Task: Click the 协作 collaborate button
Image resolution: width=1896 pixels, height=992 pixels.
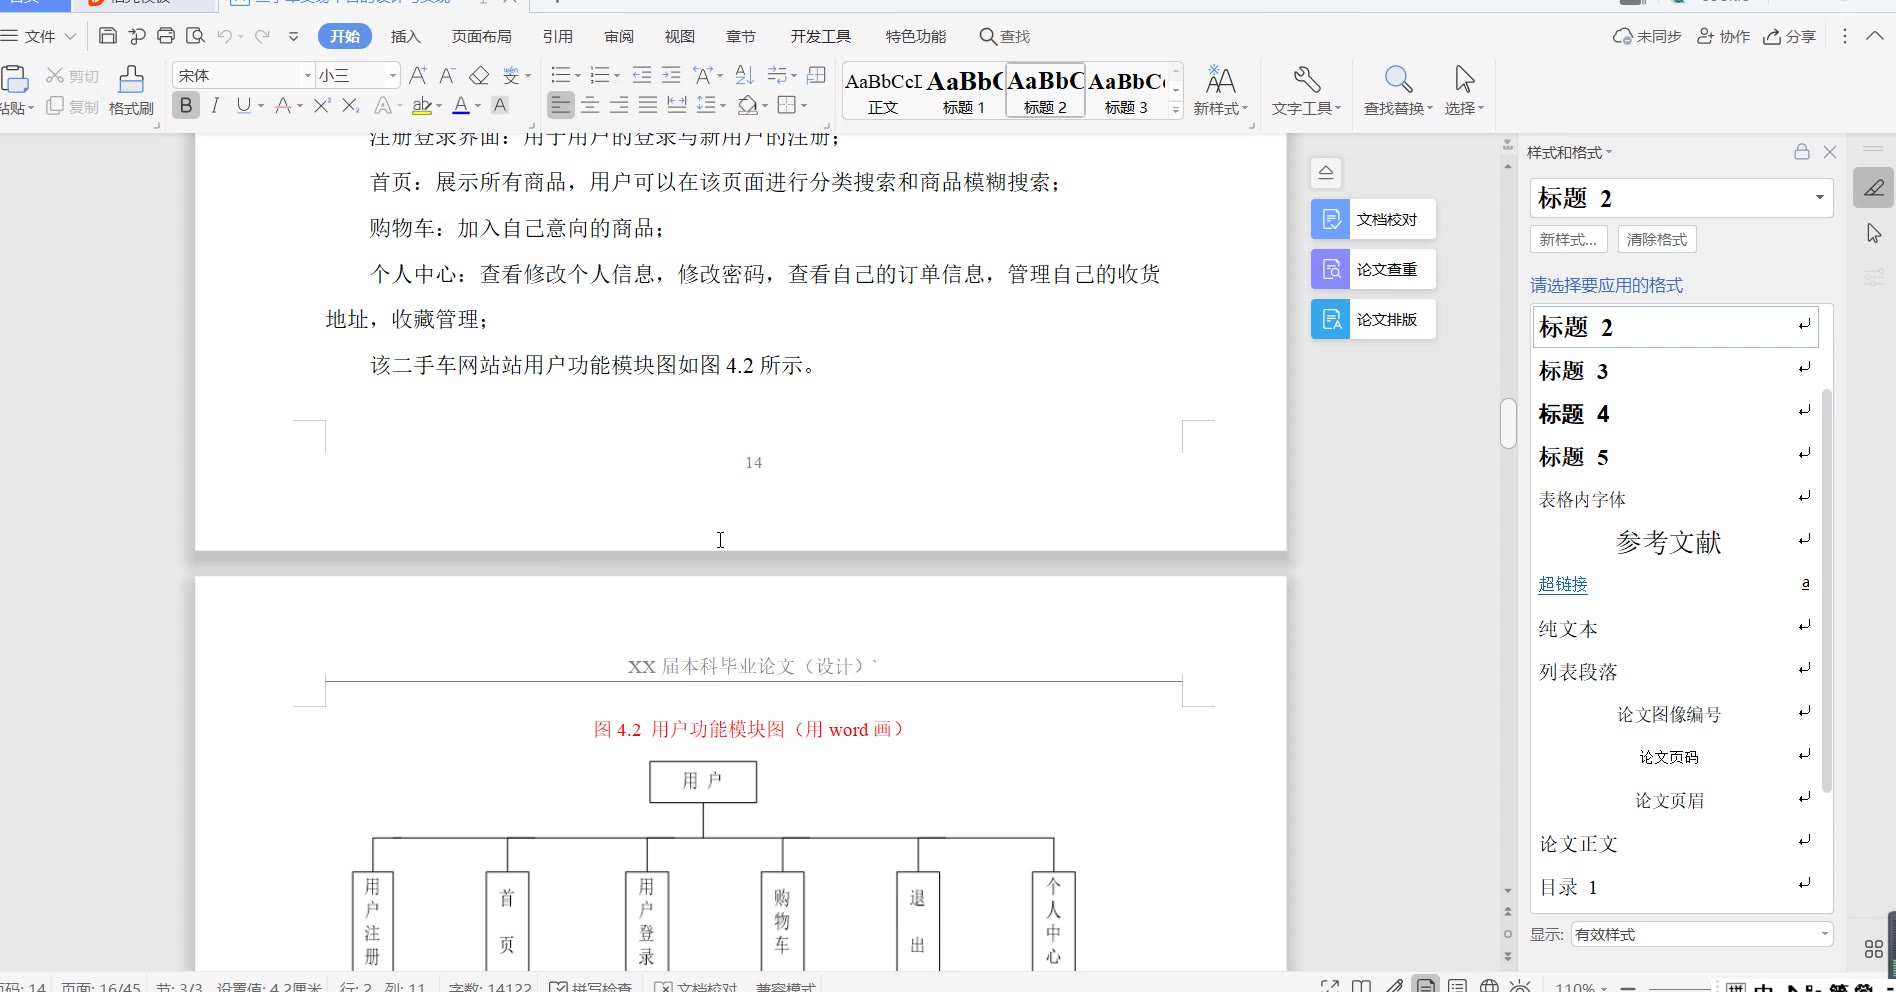Action: point(1723,36)
